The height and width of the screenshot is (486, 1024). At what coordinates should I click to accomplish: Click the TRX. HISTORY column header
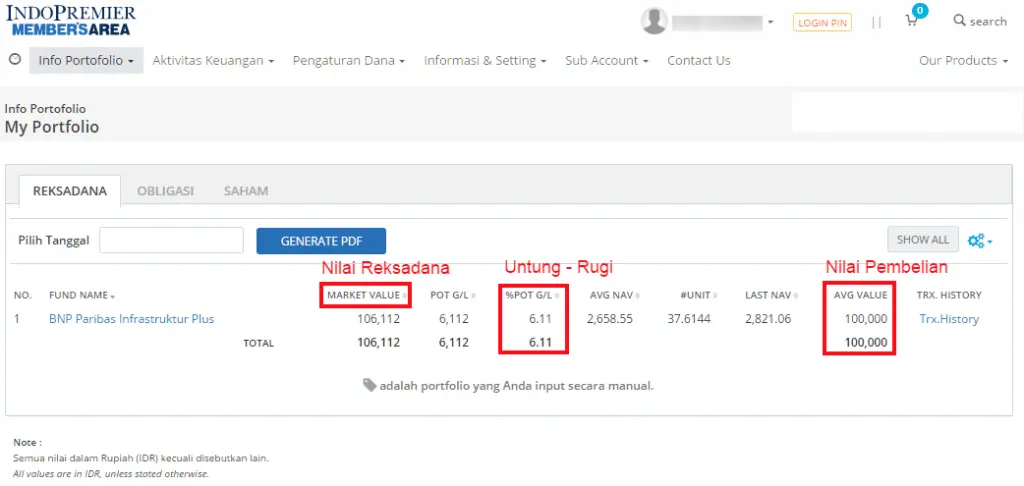coord(949,295)
